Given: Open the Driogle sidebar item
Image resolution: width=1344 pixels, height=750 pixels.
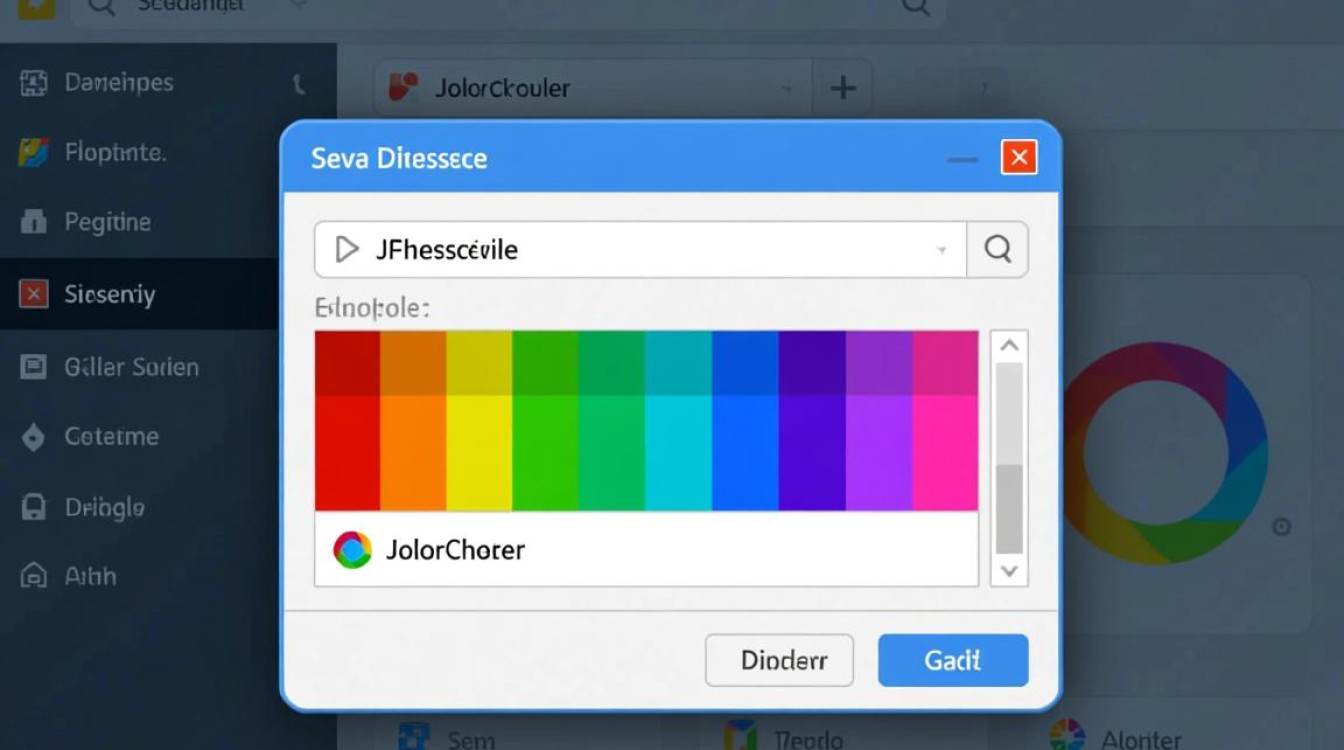Looking at the screenshot, I should 104,508.
